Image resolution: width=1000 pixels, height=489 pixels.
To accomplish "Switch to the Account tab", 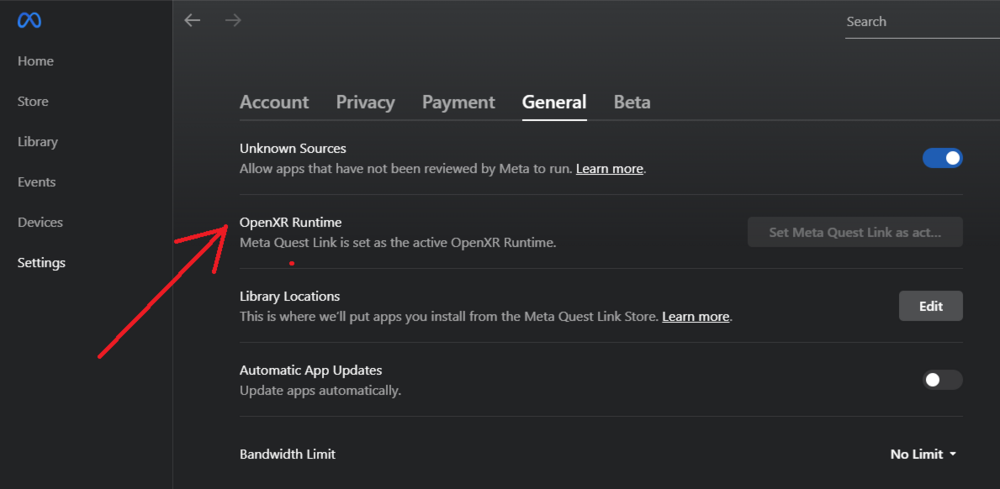I will [x=274, y=102].
